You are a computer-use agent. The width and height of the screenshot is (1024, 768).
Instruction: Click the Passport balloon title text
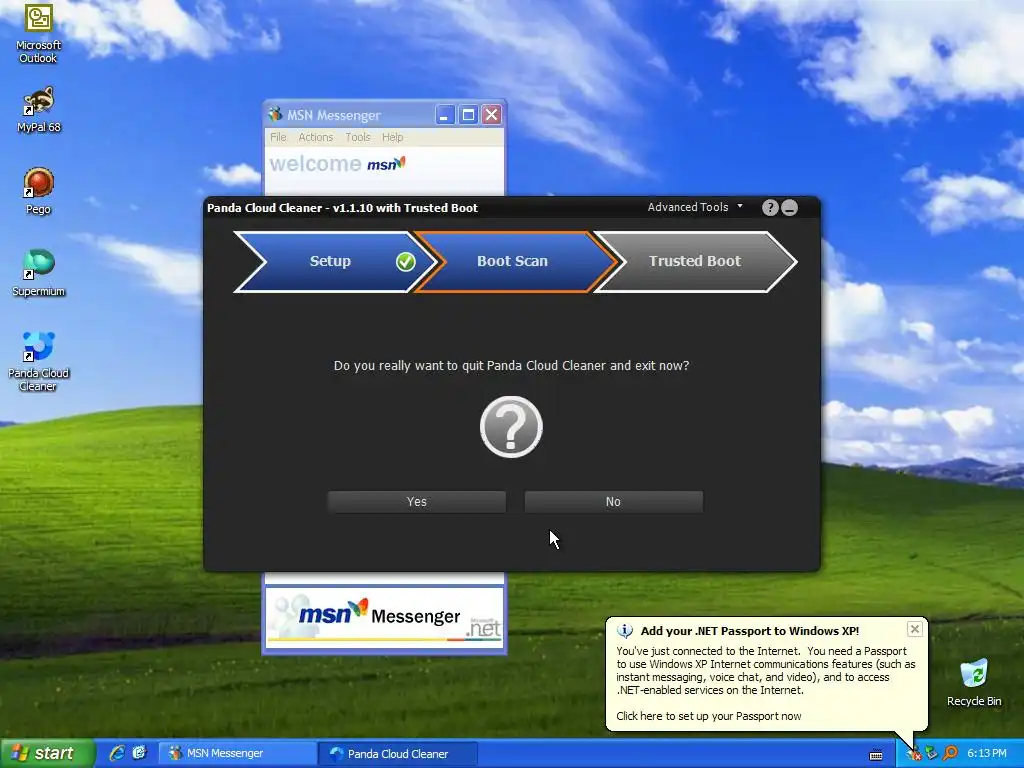tap(750, 631)
